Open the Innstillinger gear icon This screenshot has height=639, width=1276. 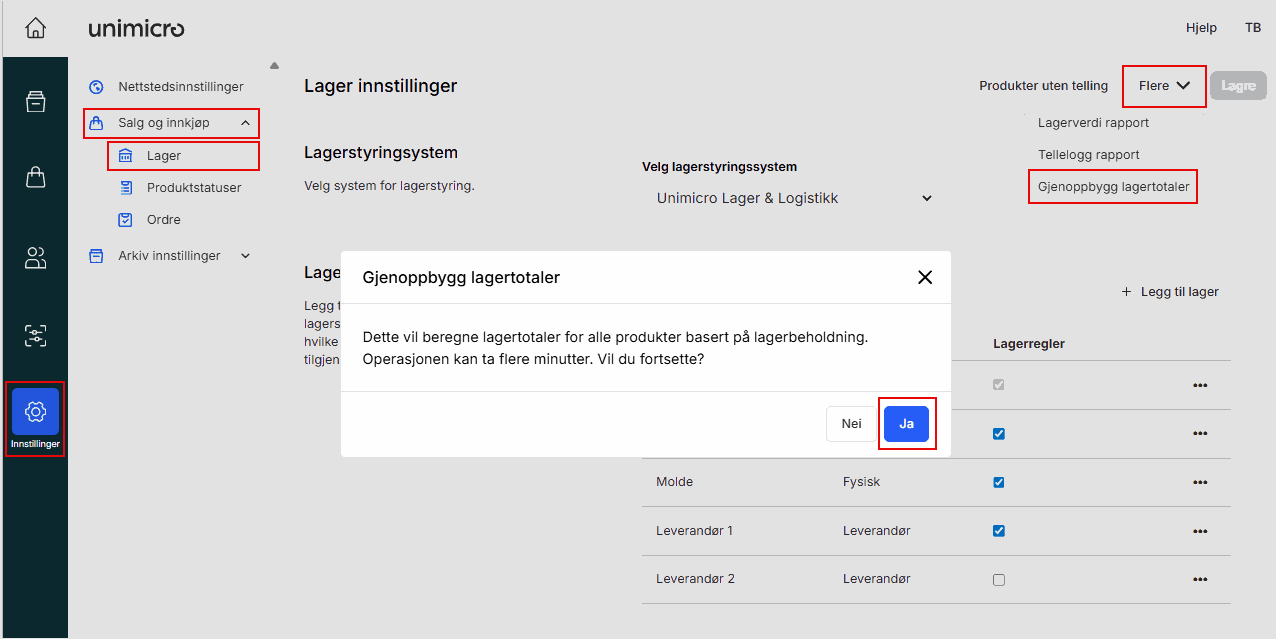[35, 411]
